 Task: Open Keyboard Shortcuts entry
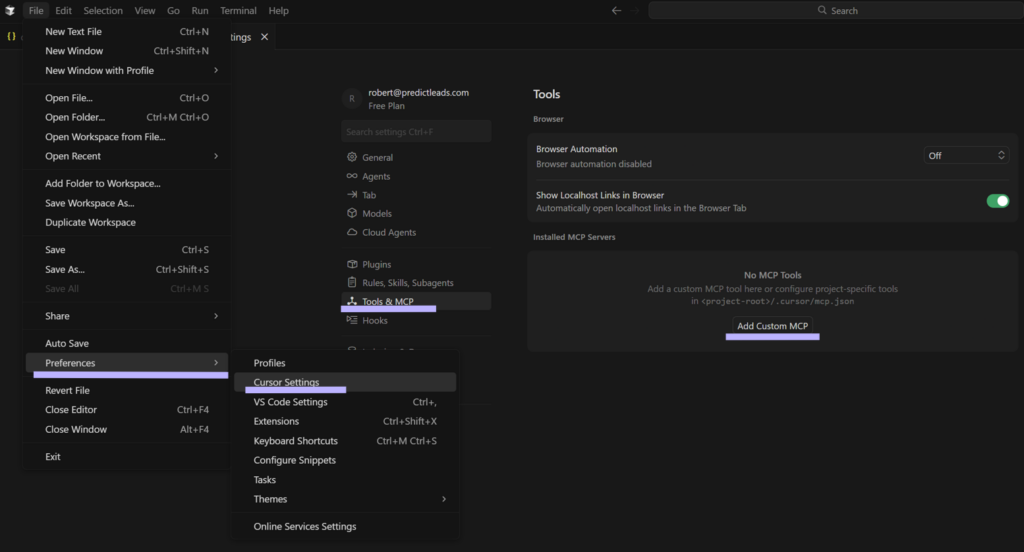[345, 441]
